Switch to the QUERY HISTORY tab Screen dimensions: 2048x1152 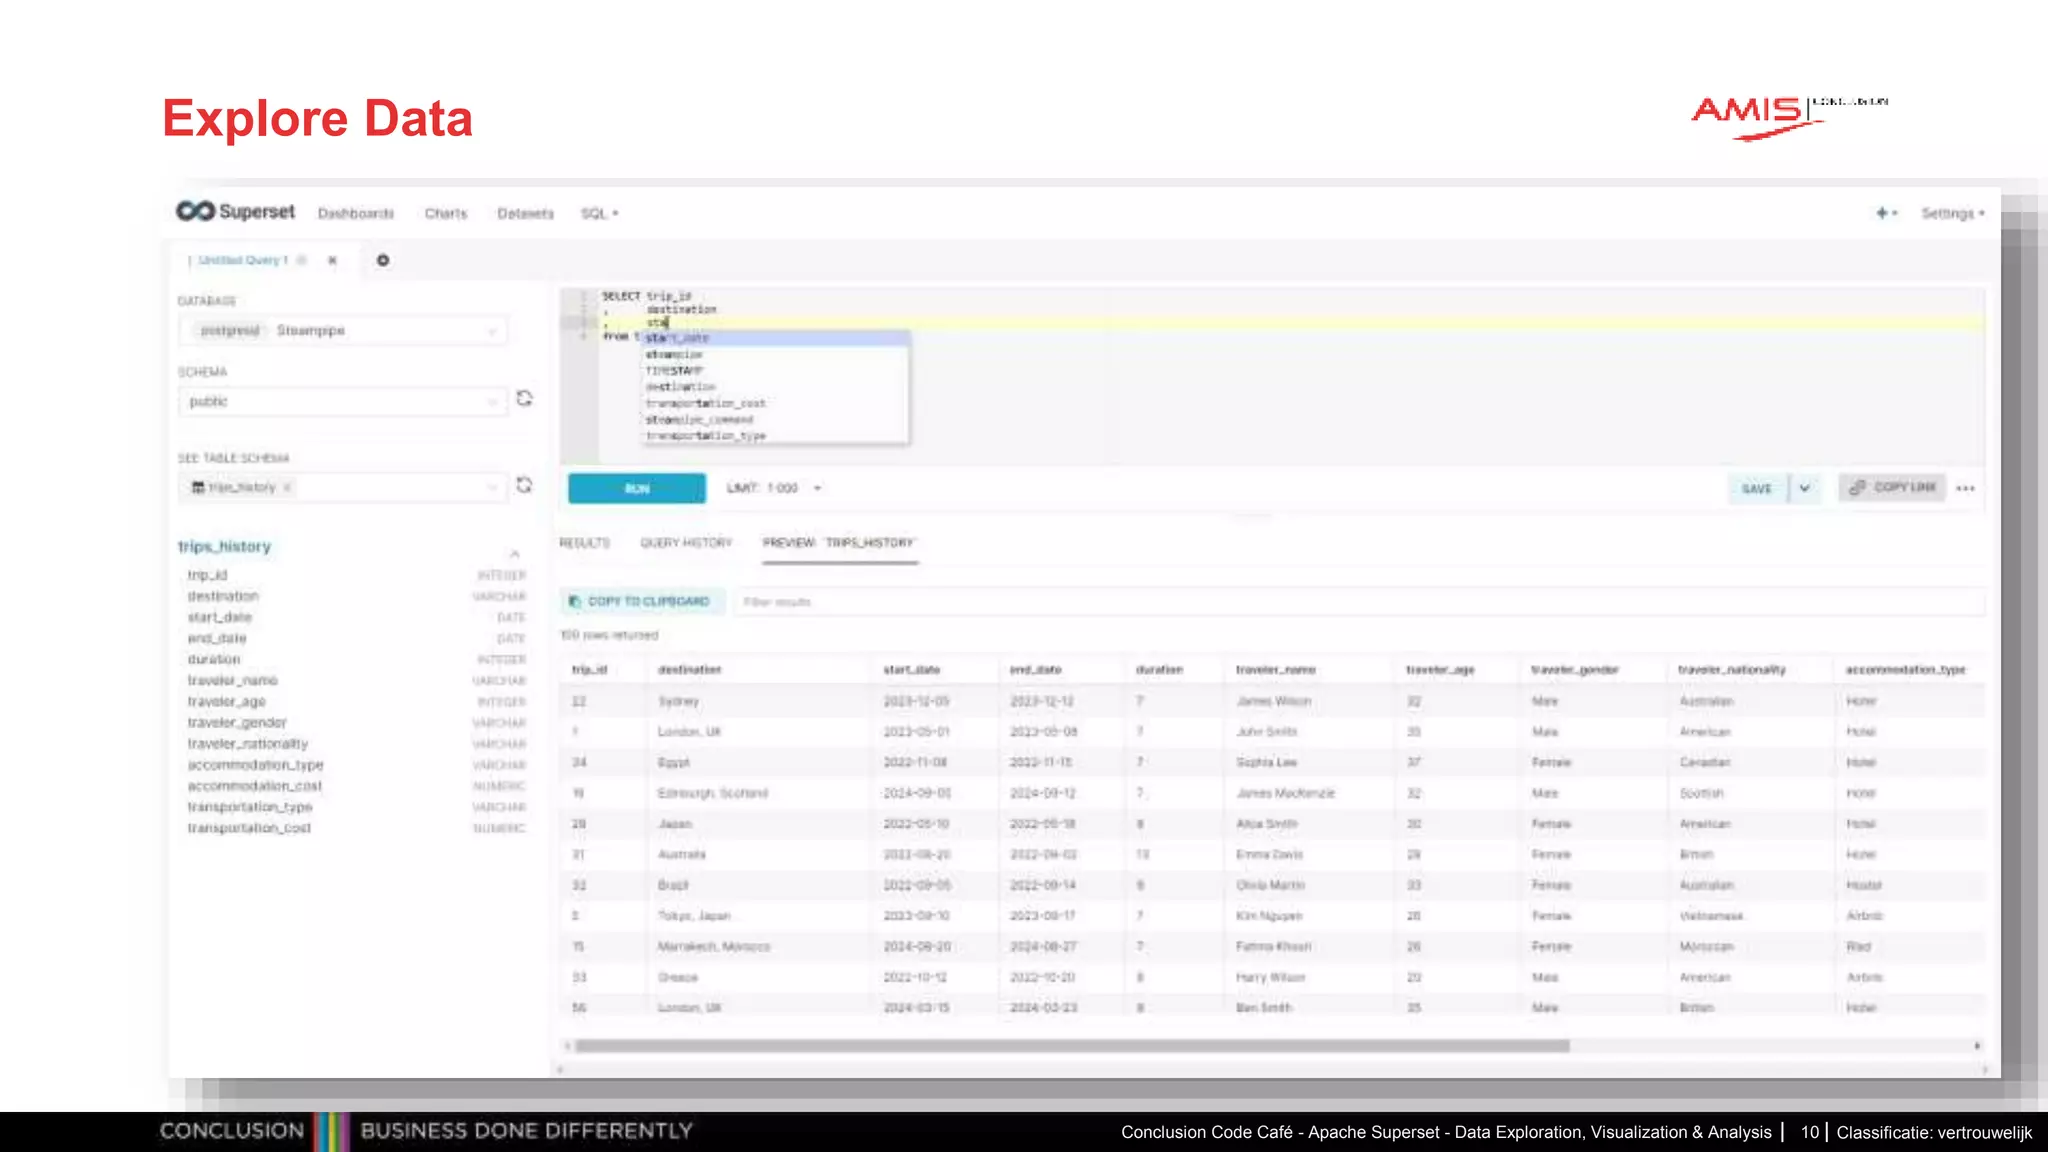click(x=686, y=542)
